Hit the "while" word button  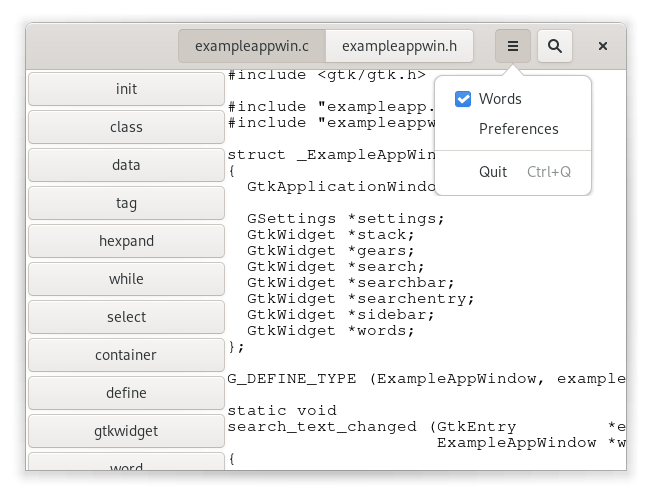pos(126,279)
